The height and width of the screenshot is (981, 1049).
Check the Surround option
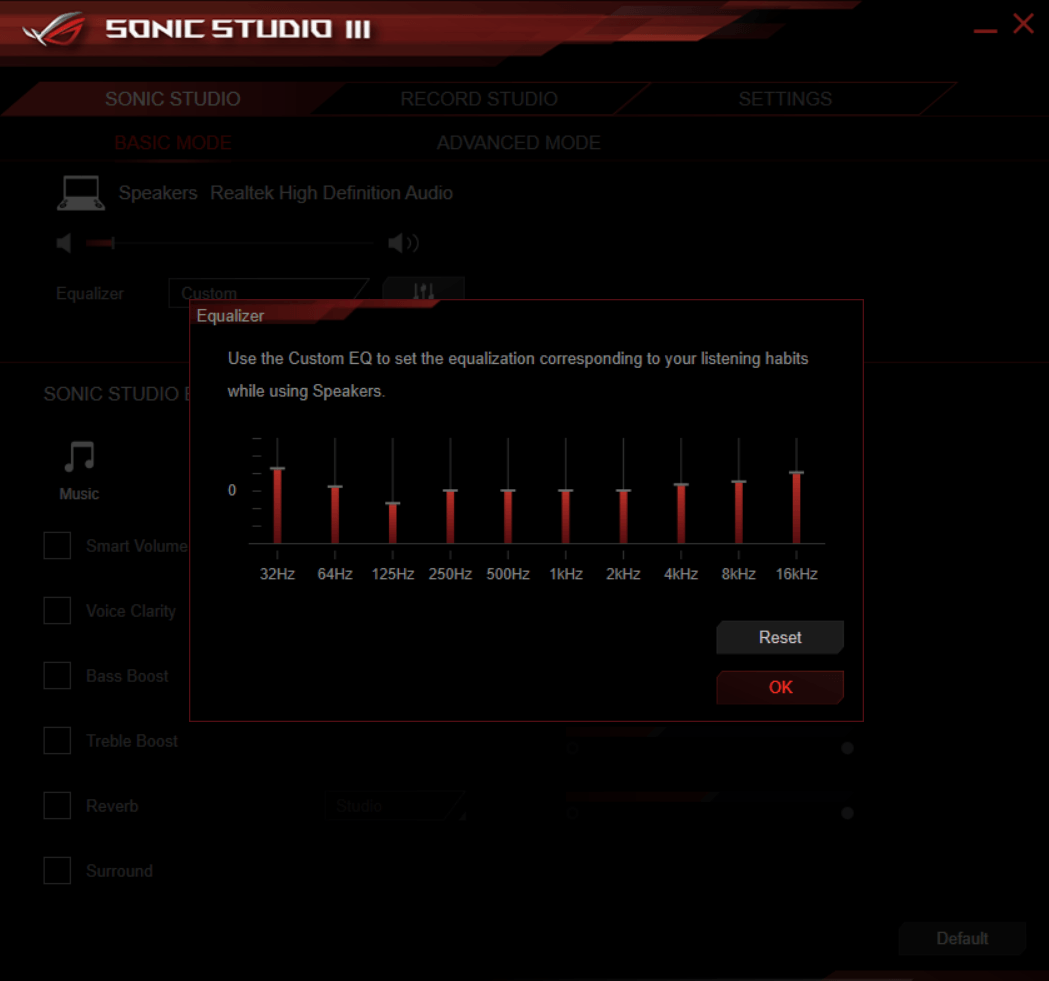point(57,871)
